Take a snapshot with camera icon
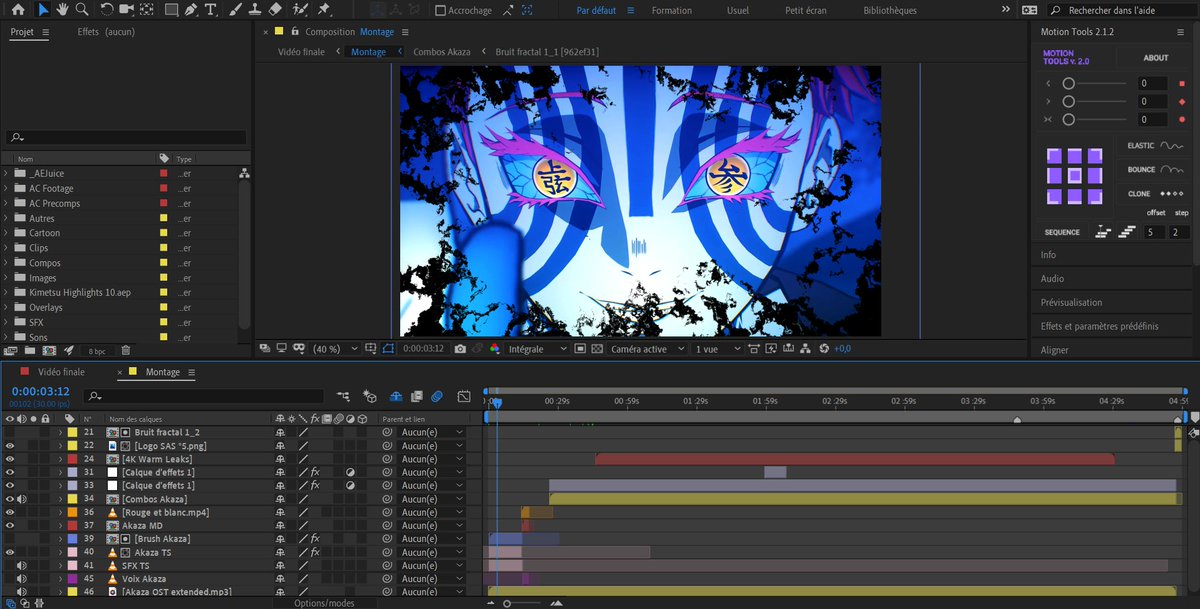This screenshot has width=1200, height=609. click(460, 349)
